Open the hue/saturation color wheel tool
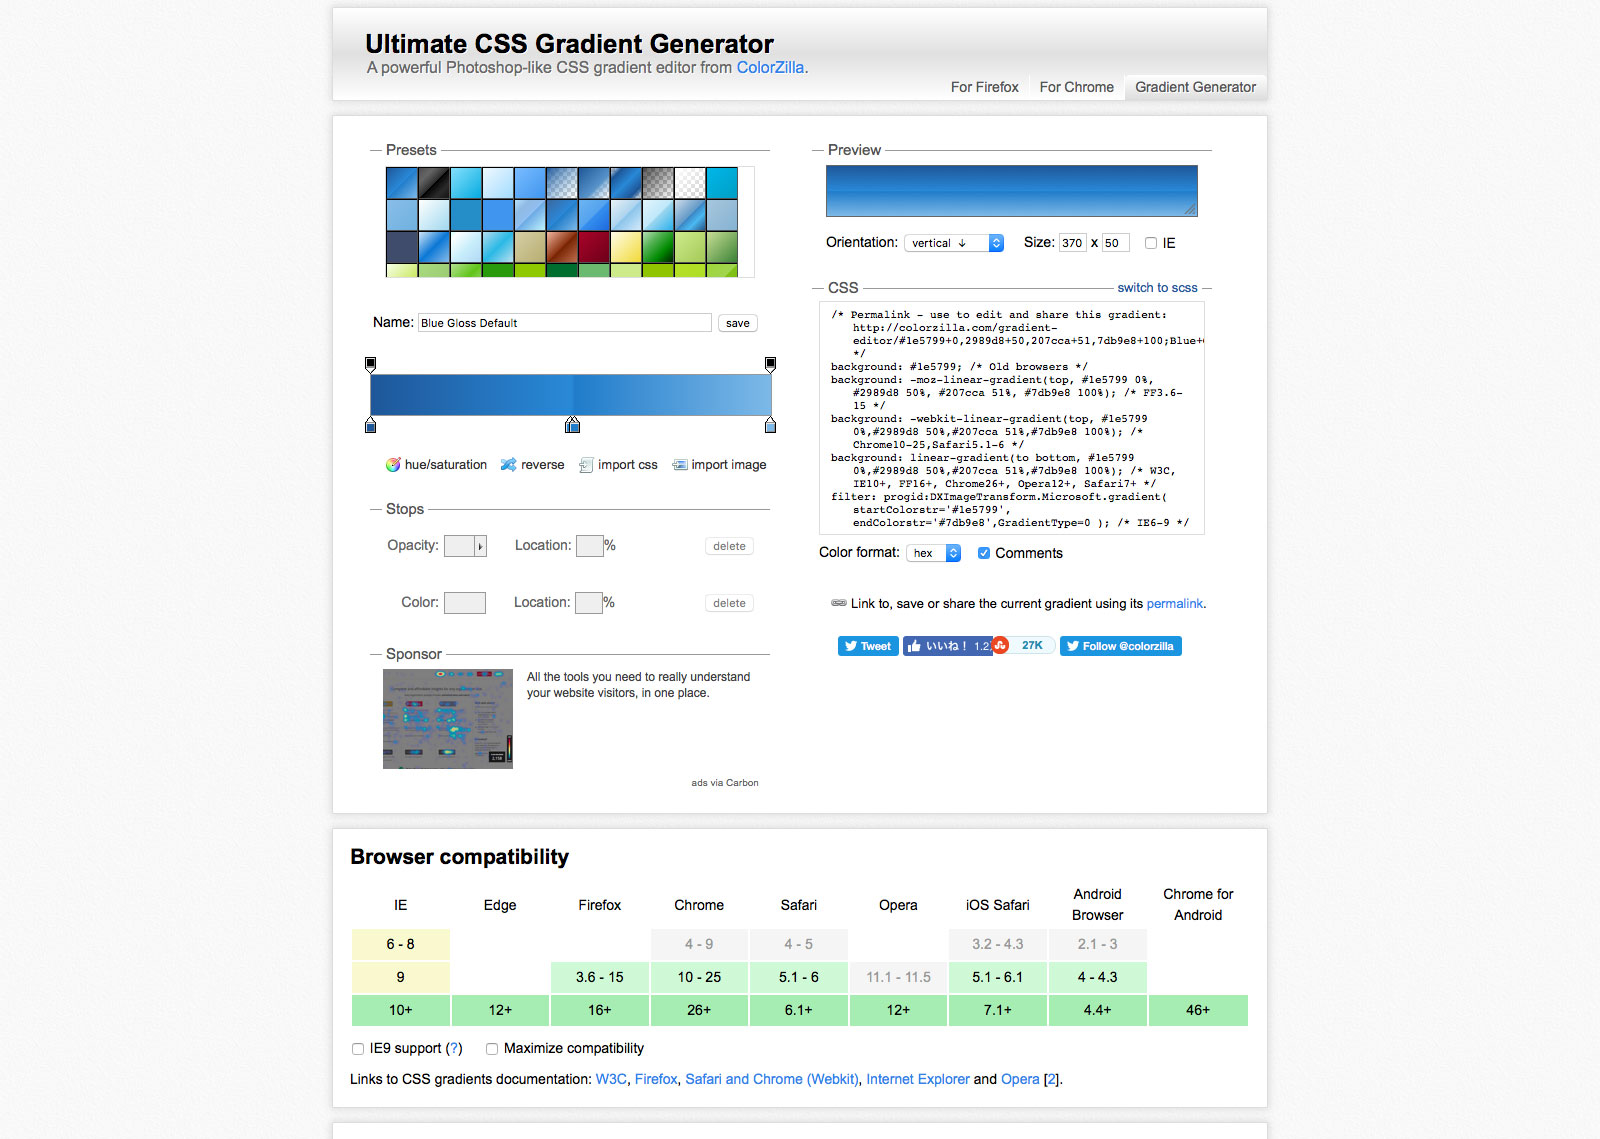Image resolution: width=1600 pixels, height=1139 pixels. tap(393, 465)
